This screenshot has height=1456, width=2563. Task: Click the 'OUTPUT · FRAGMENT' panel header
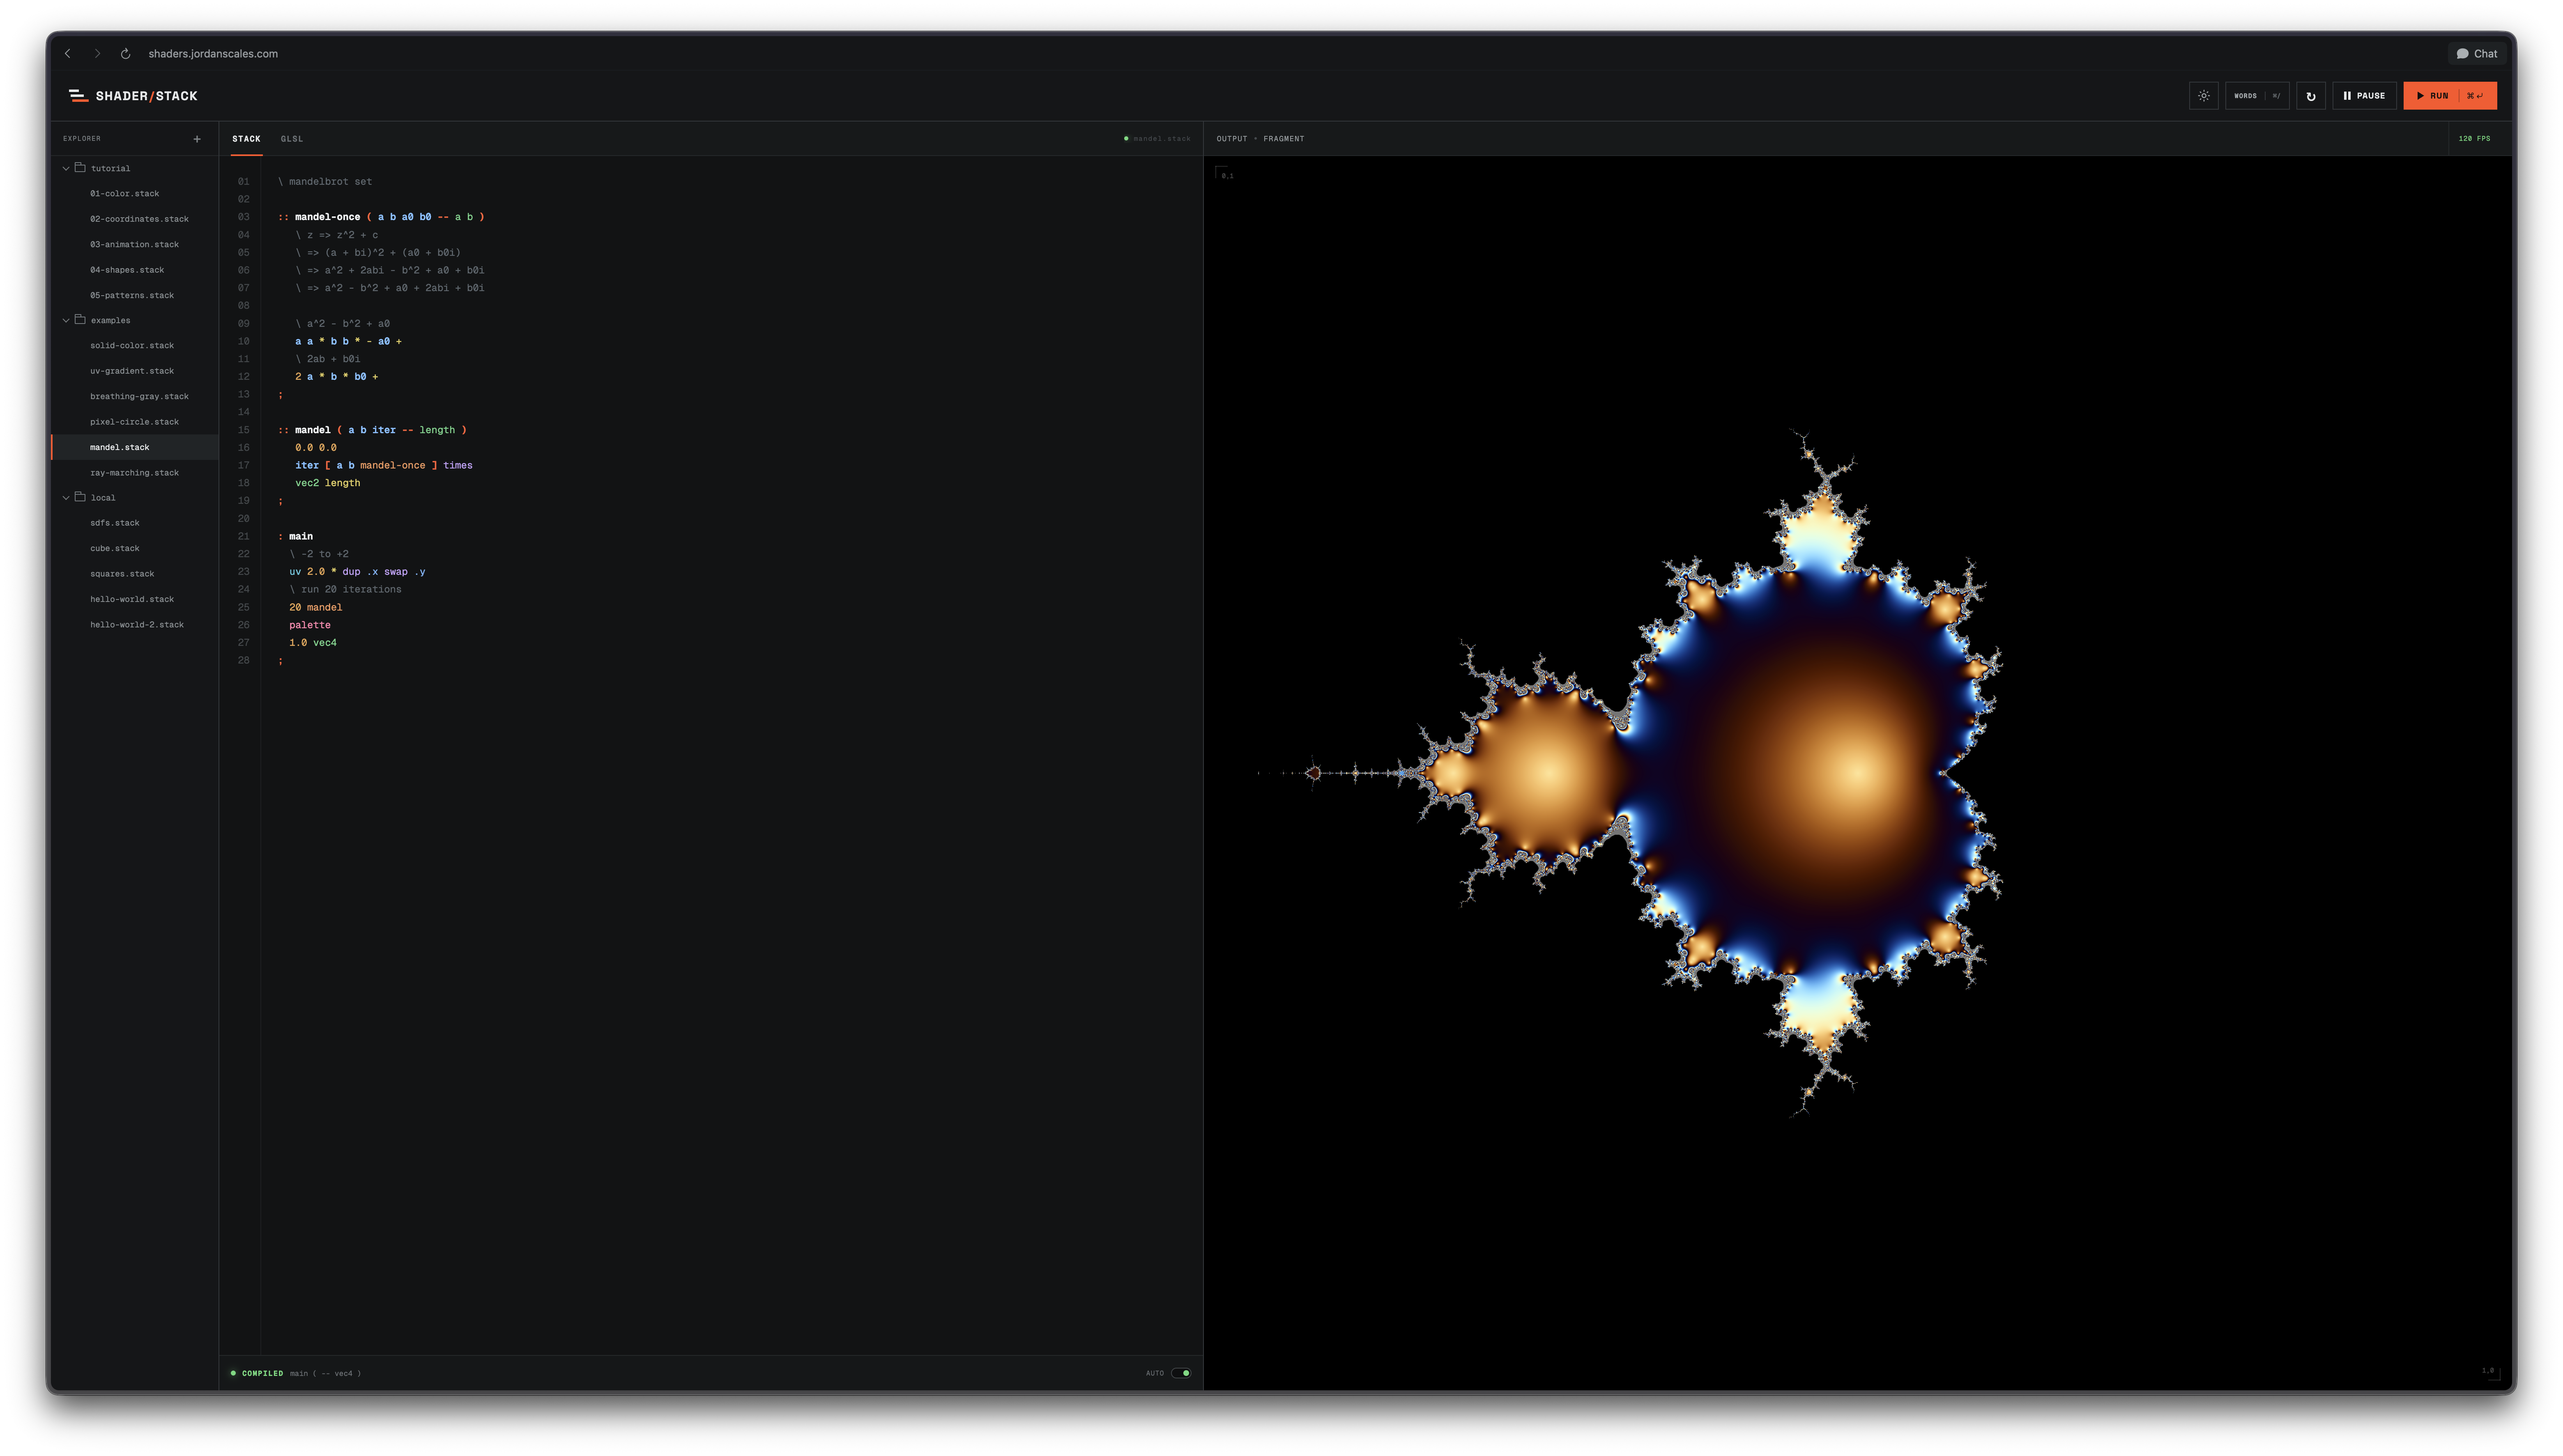(x=1260, y=139)
